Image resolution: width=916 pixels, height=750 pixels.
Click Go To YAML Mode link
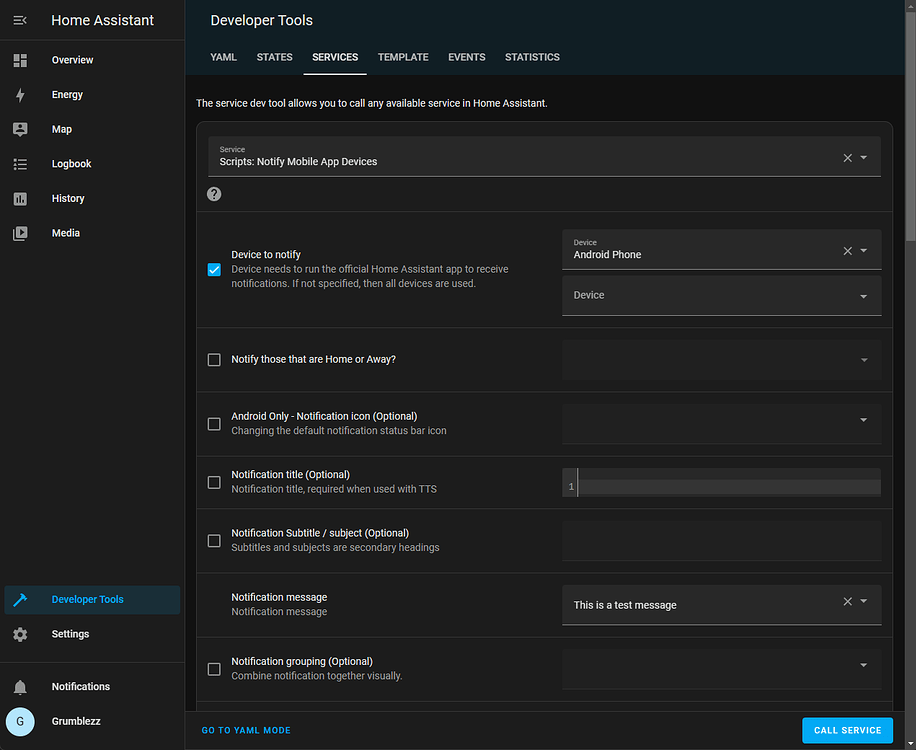pyautogui.click(x=246, y=731)
